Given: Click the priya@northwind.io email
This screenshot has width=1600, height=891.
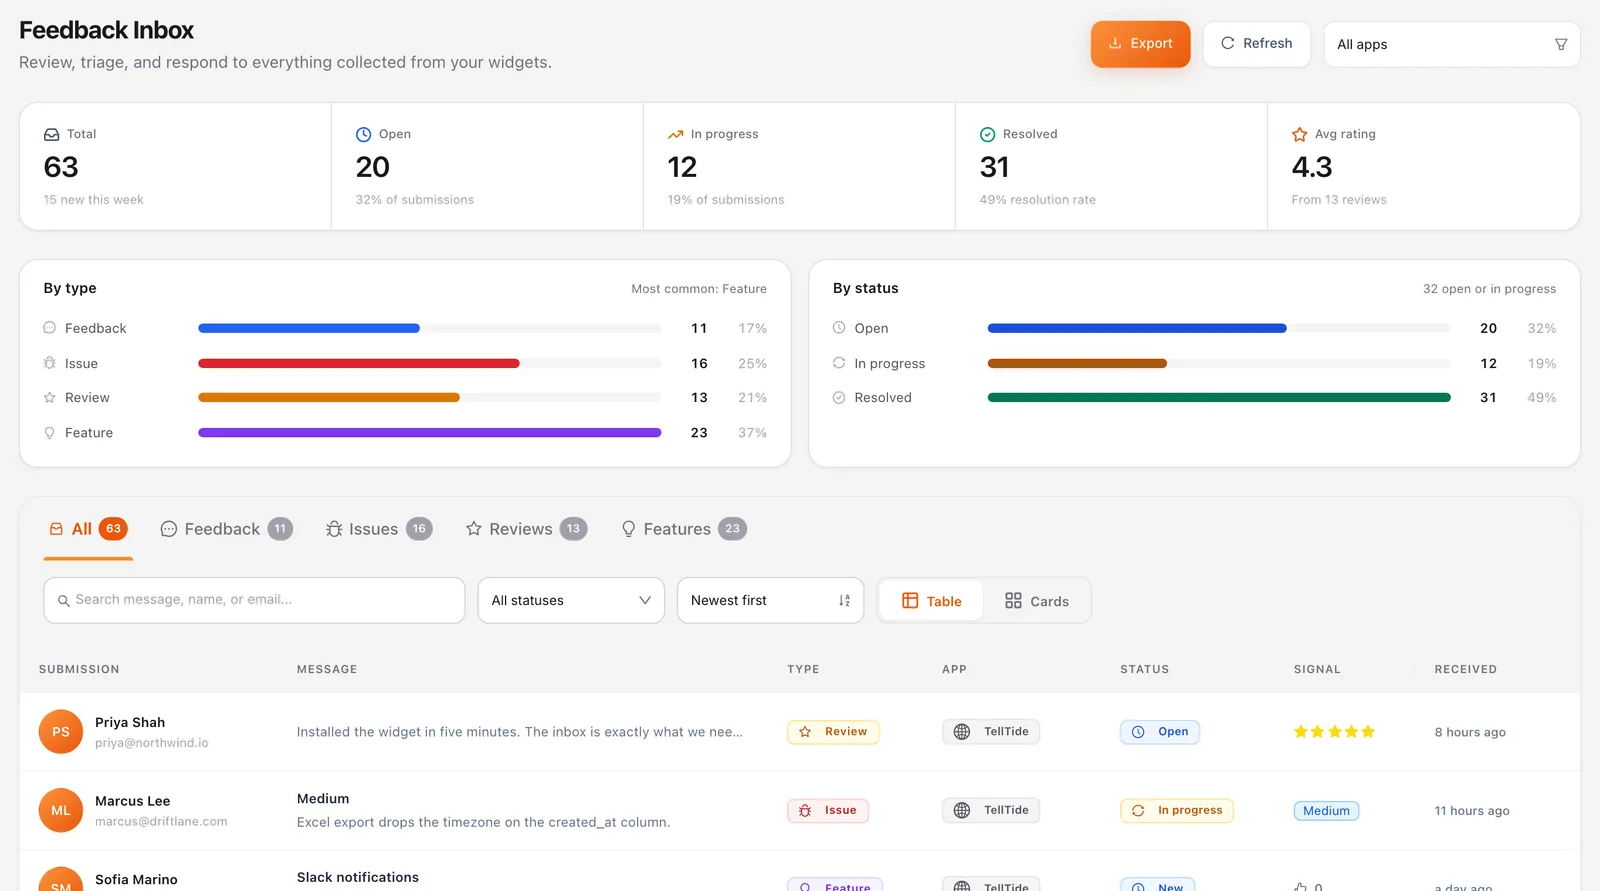Looking at the screenshot, I should coord(152,743).
